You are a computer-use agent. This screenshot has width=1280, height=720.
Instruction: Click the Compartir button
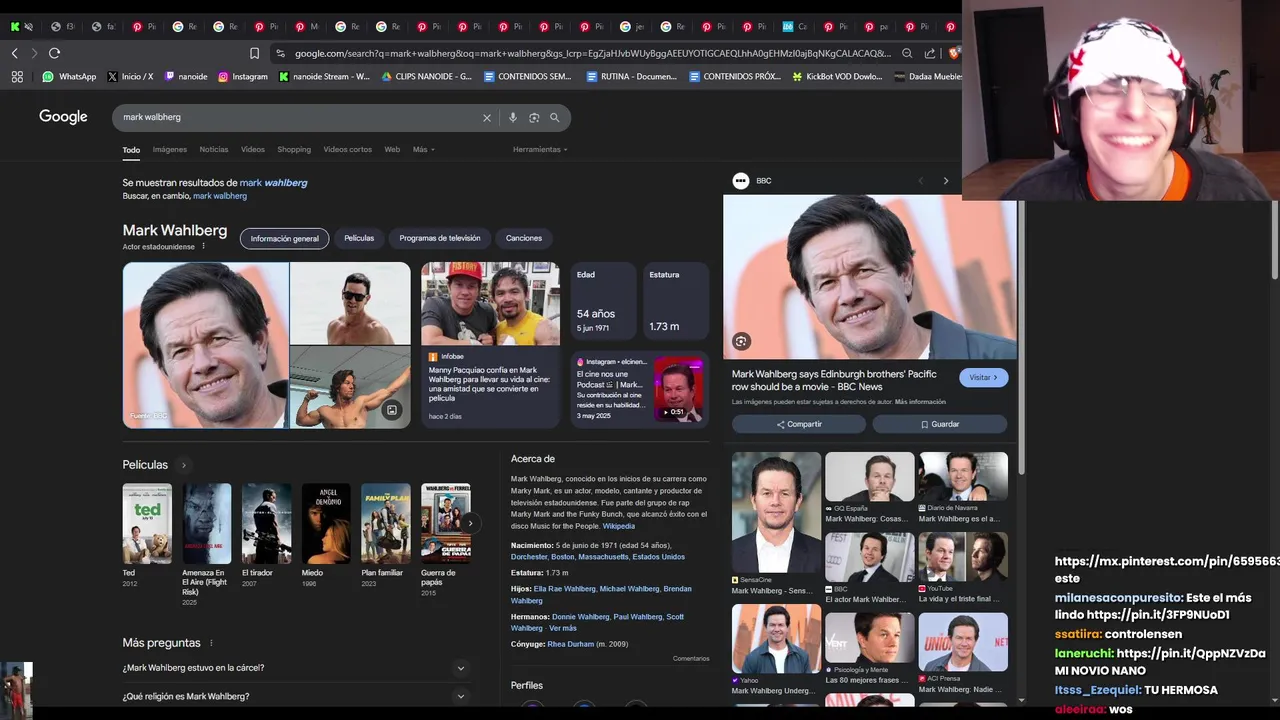click(x=799, y=424)
